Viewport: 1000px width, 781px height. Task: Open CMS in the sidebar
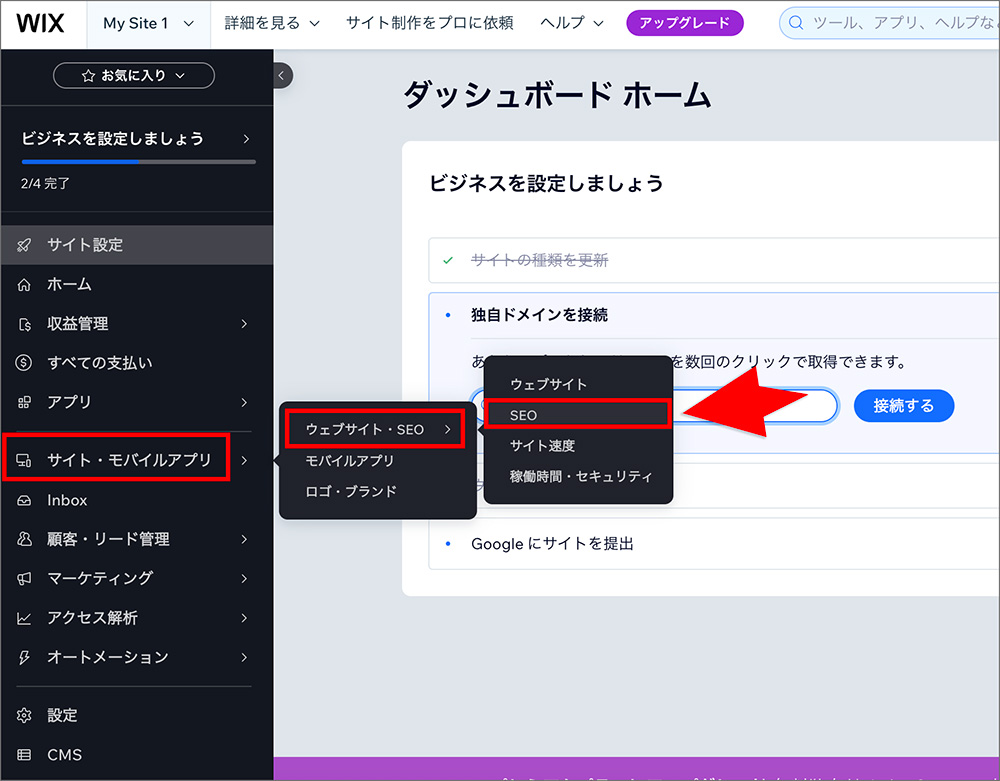[137, 755]
